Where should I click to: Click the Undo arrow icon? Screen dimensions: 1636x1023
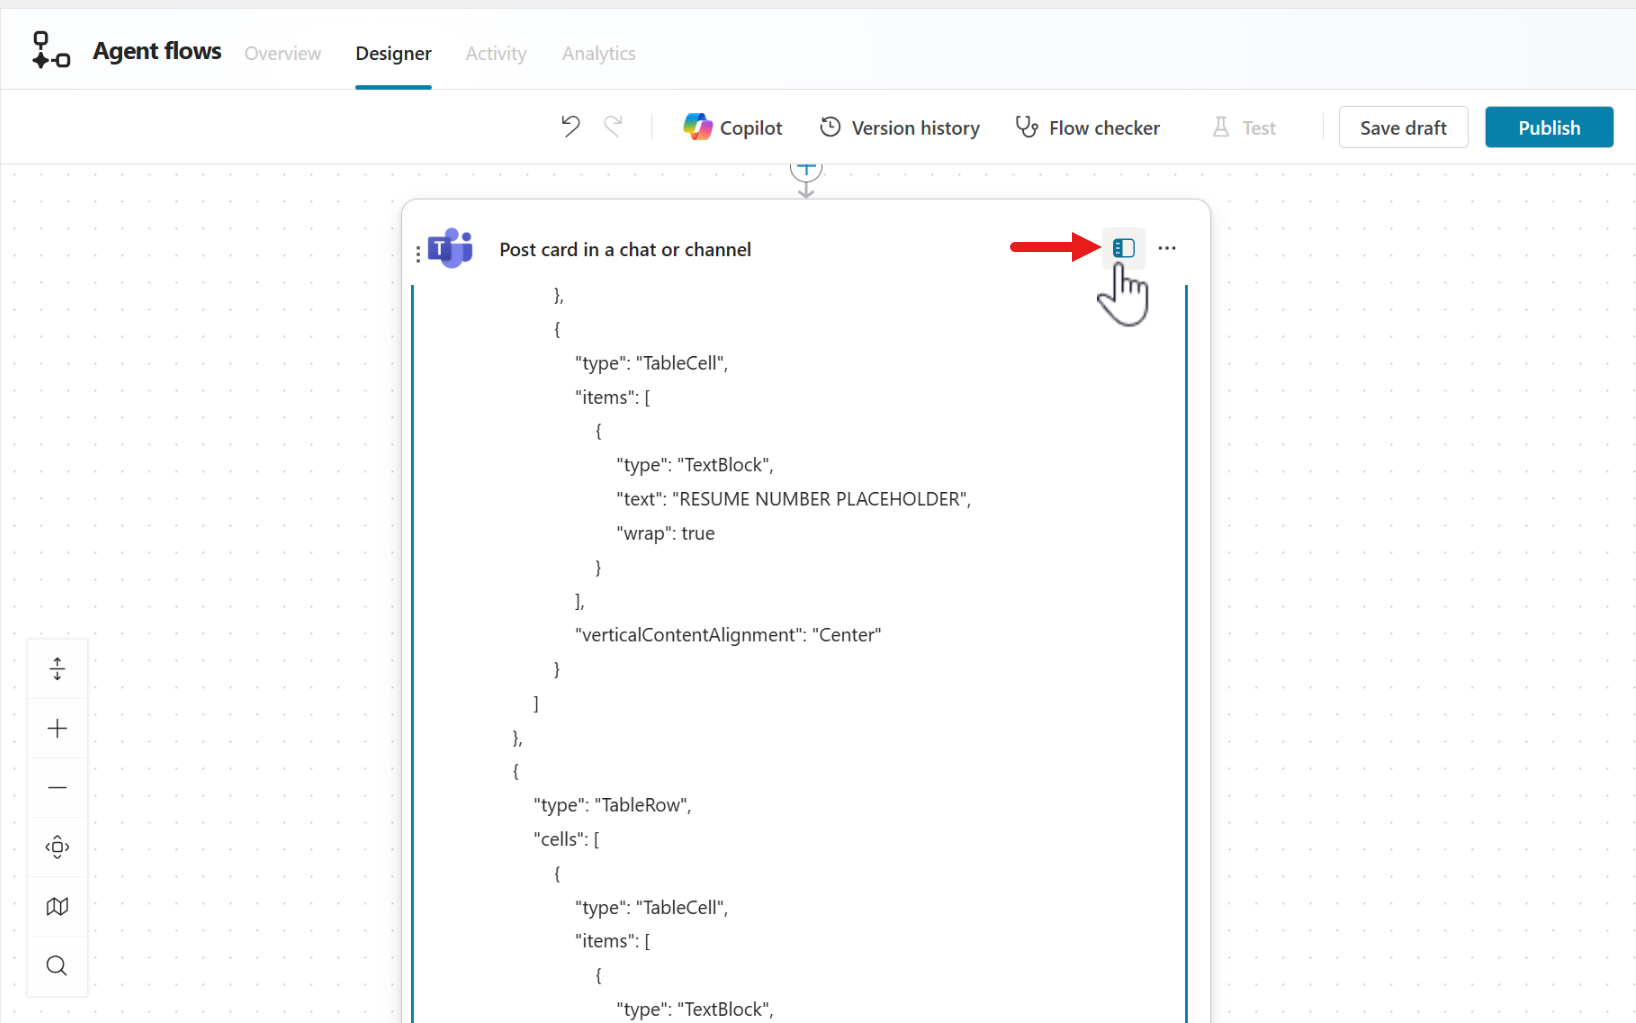[x=570, y=127]
